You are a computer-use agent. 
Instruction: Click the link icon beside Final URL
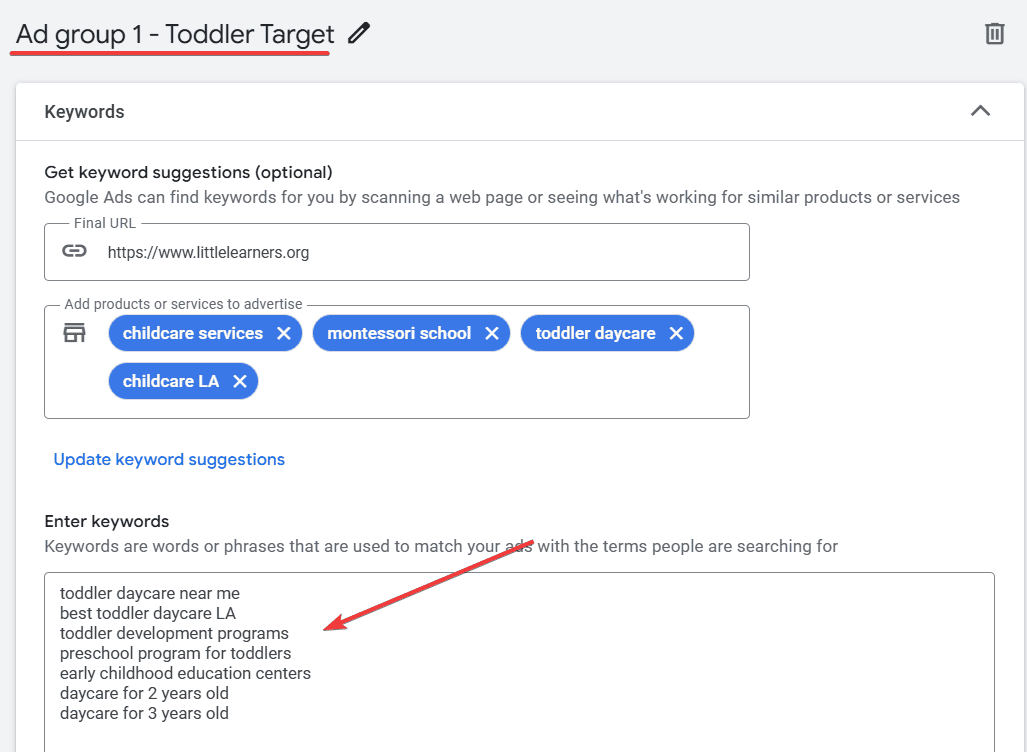[x=75, y=252]
